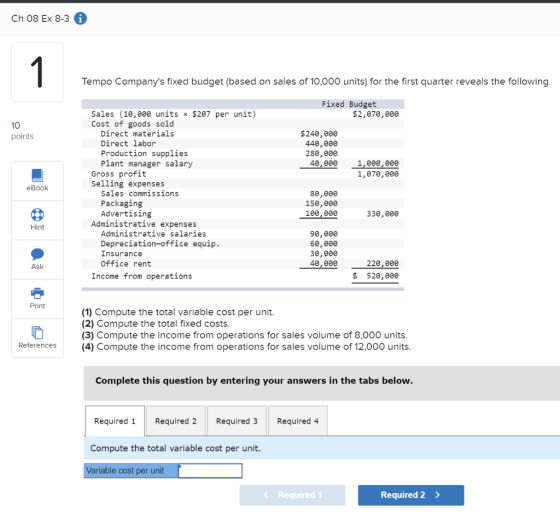Click the Advertising value 100,000

[321, 214]
